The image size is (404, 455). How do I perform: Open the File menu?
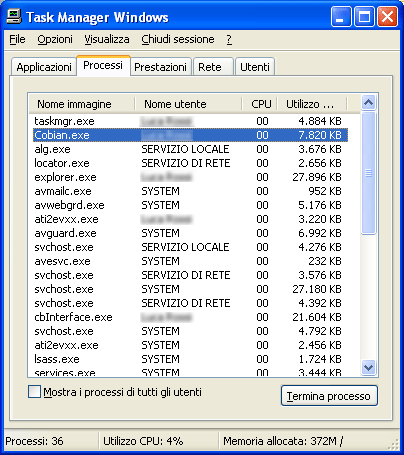click(x=17, y=39)
